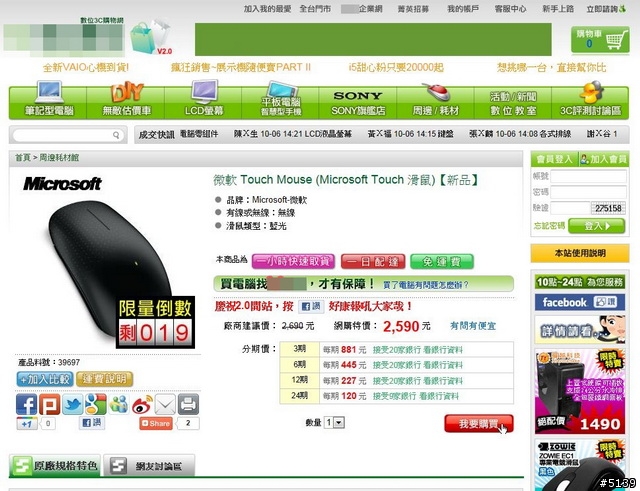
Task: Open 平板電腦 智慧型手機 category
Action: pos(280,100)
